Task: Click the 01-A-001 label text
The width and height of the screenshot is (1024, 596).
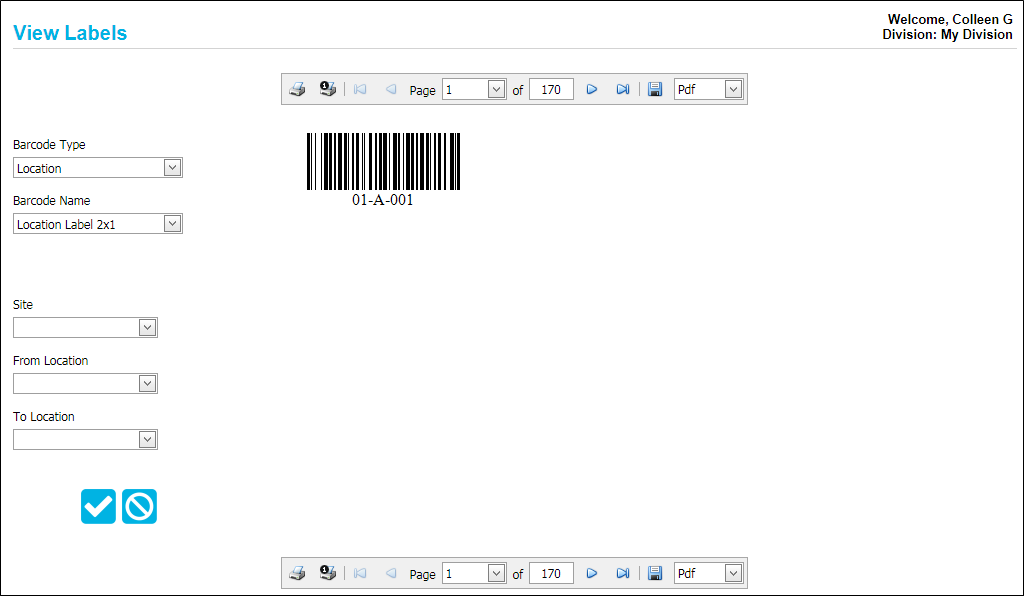Action: [x=383, y=200]
